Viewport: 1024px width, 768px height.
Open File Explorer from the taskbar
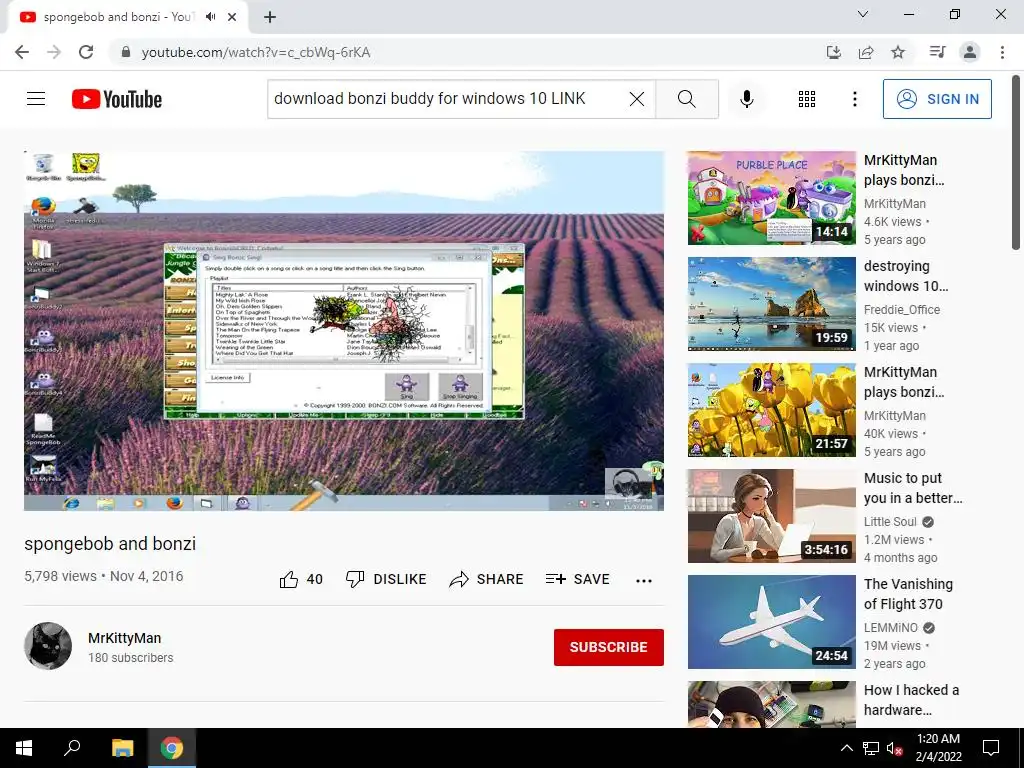[x=122, y=748]
